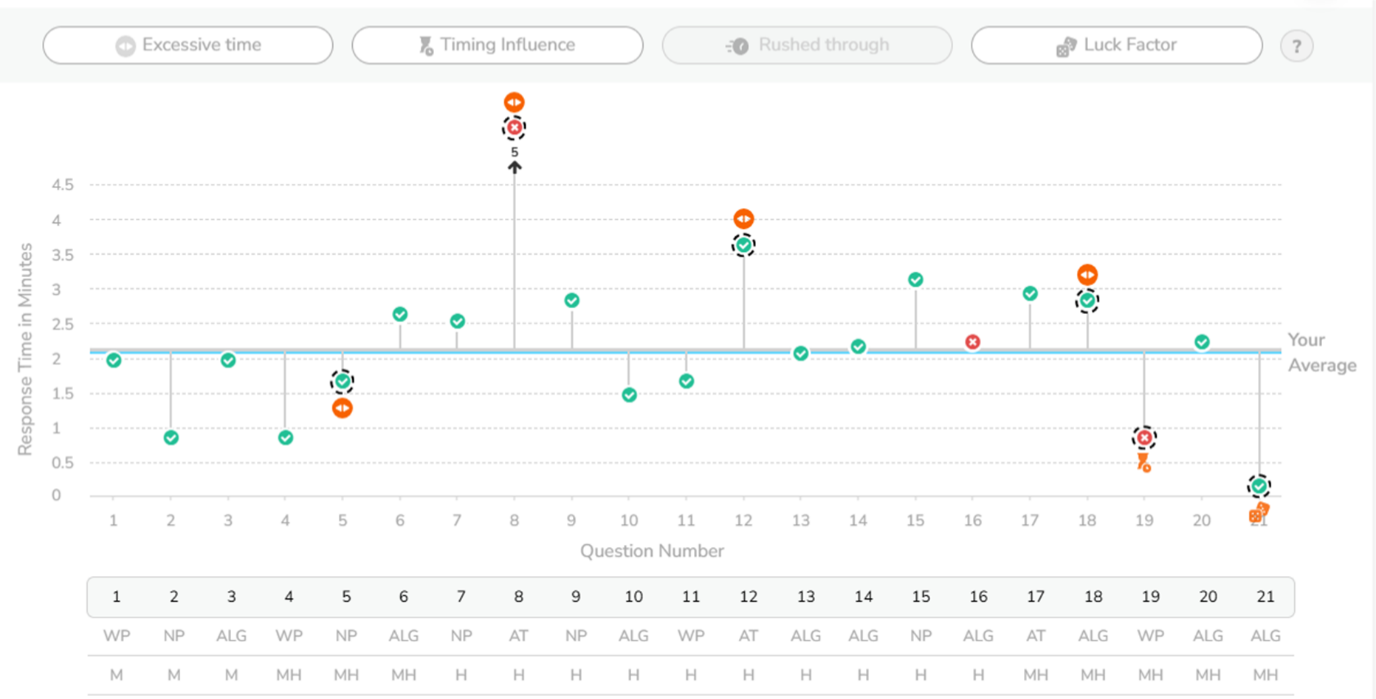Click orange excessive time icon above question 12
The height and width of the screenshot is (699, 1376).
click(743, 219)
